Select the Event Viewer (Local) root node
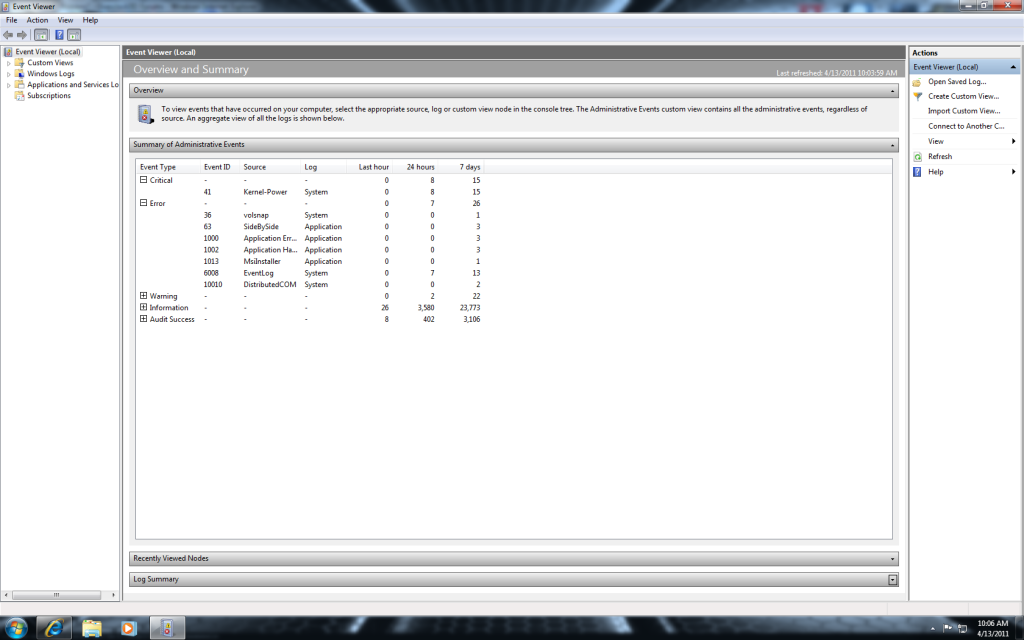1024x640 pixels. tap(48, 52)
